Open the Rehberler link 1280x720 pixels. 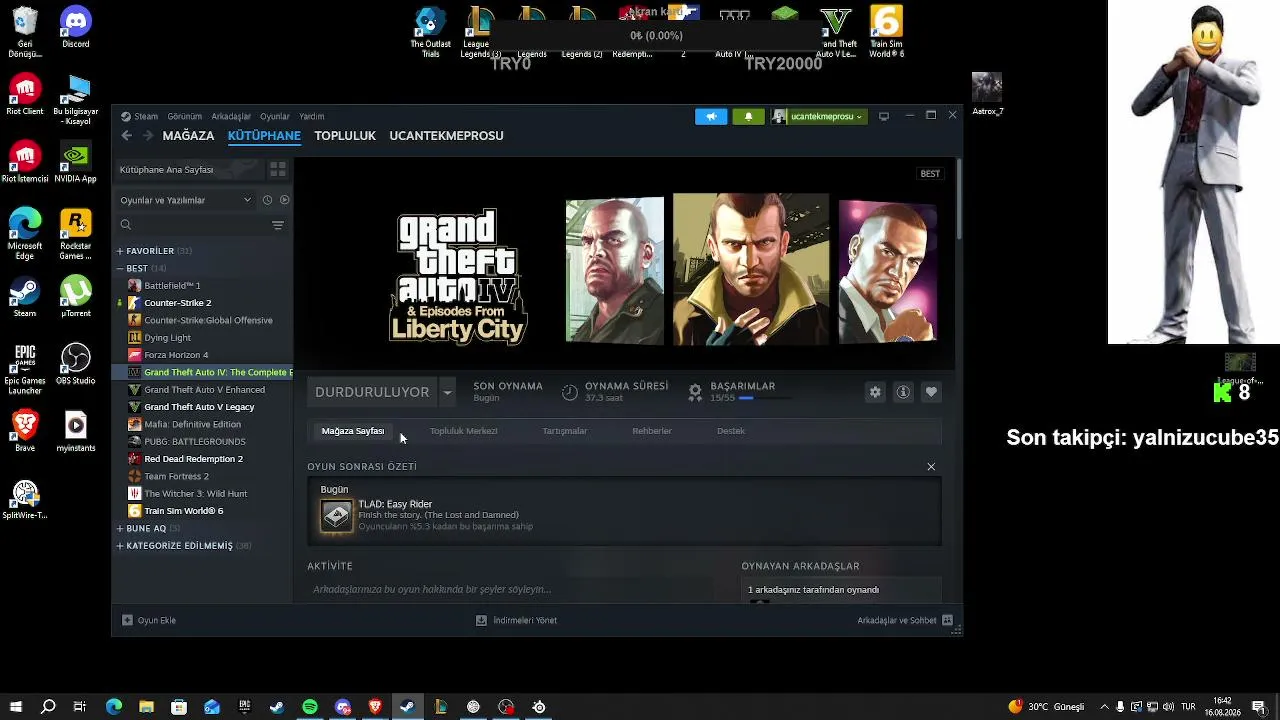click(x=652, y=431)
